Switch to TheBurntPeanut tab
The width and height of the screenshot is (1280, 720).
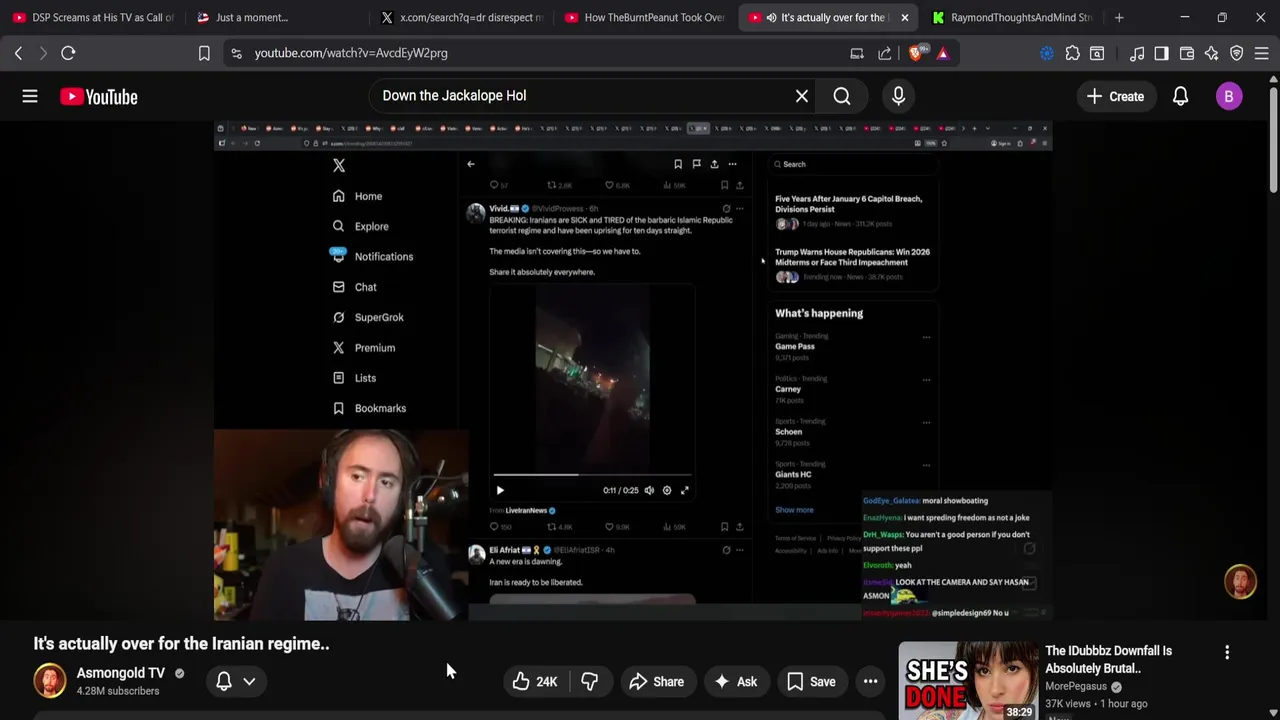(645, 17)
